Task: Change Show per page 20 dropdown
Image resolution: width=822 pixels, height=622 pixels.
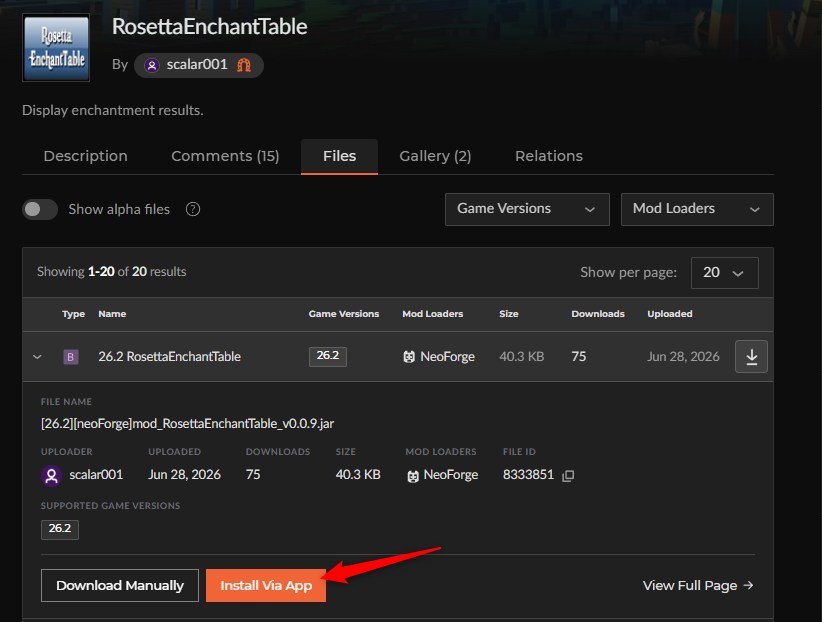Action: coord(724,273)
